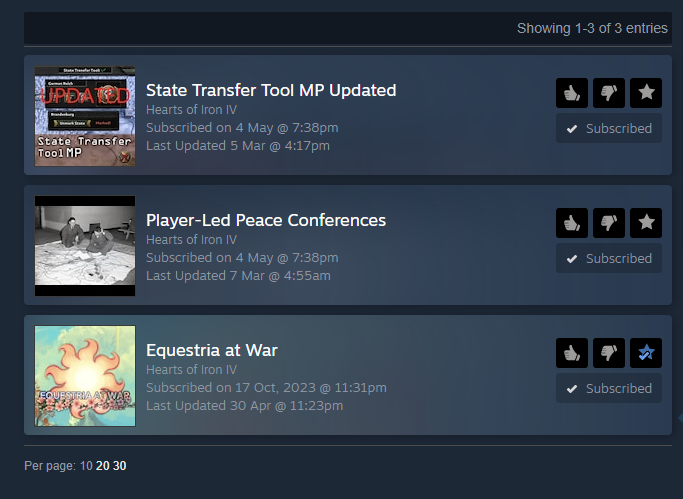683x499 pixels.
Task: Thumbs down State Transfer Tool MP Updated
Action: pyautogui.click(x=609, y=93)
